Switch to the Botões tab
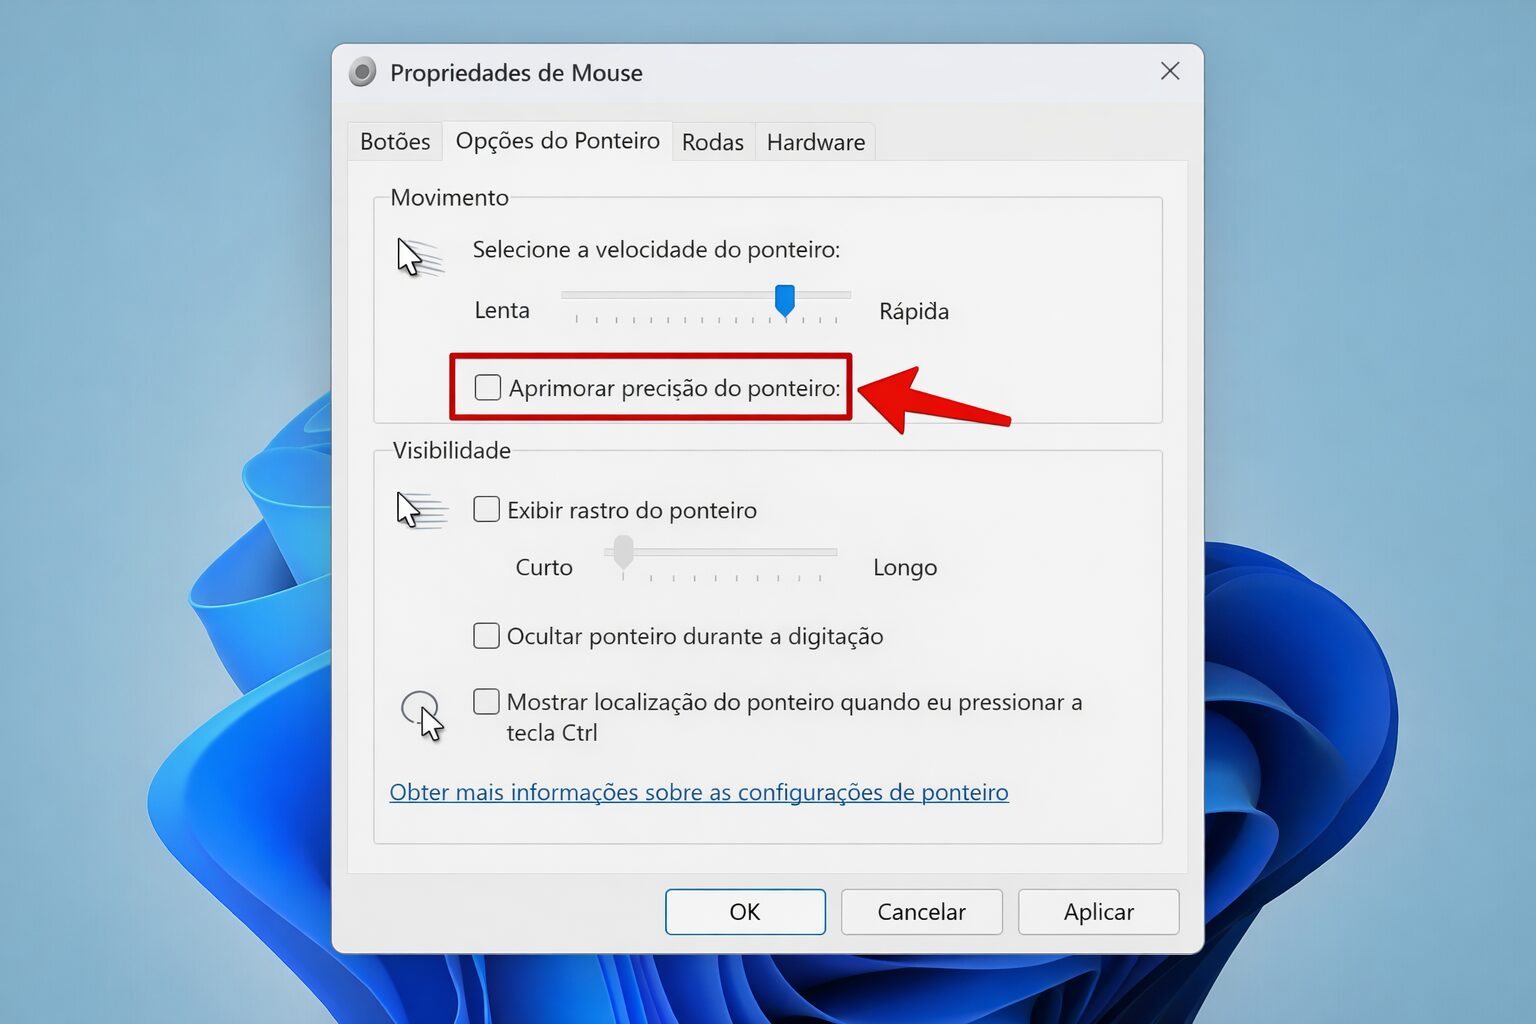The height and width of the screenshot is (1024, 1536). 395,142
